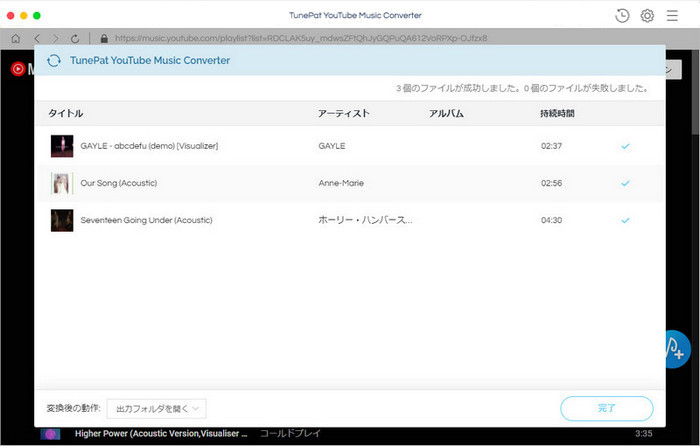Select the GAYLE - abcdefu (demo) title
The height and width of the screenshot is (446, 700).
[x=149, y=146]
